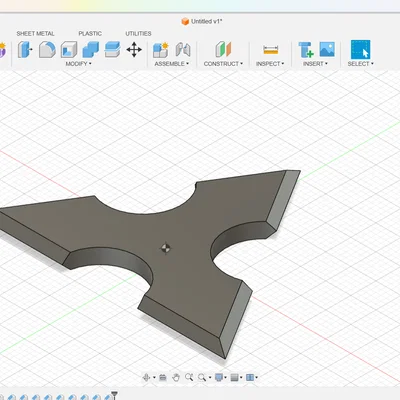
Task: Select the Shell tool
Action: click(x=69, y=50)
